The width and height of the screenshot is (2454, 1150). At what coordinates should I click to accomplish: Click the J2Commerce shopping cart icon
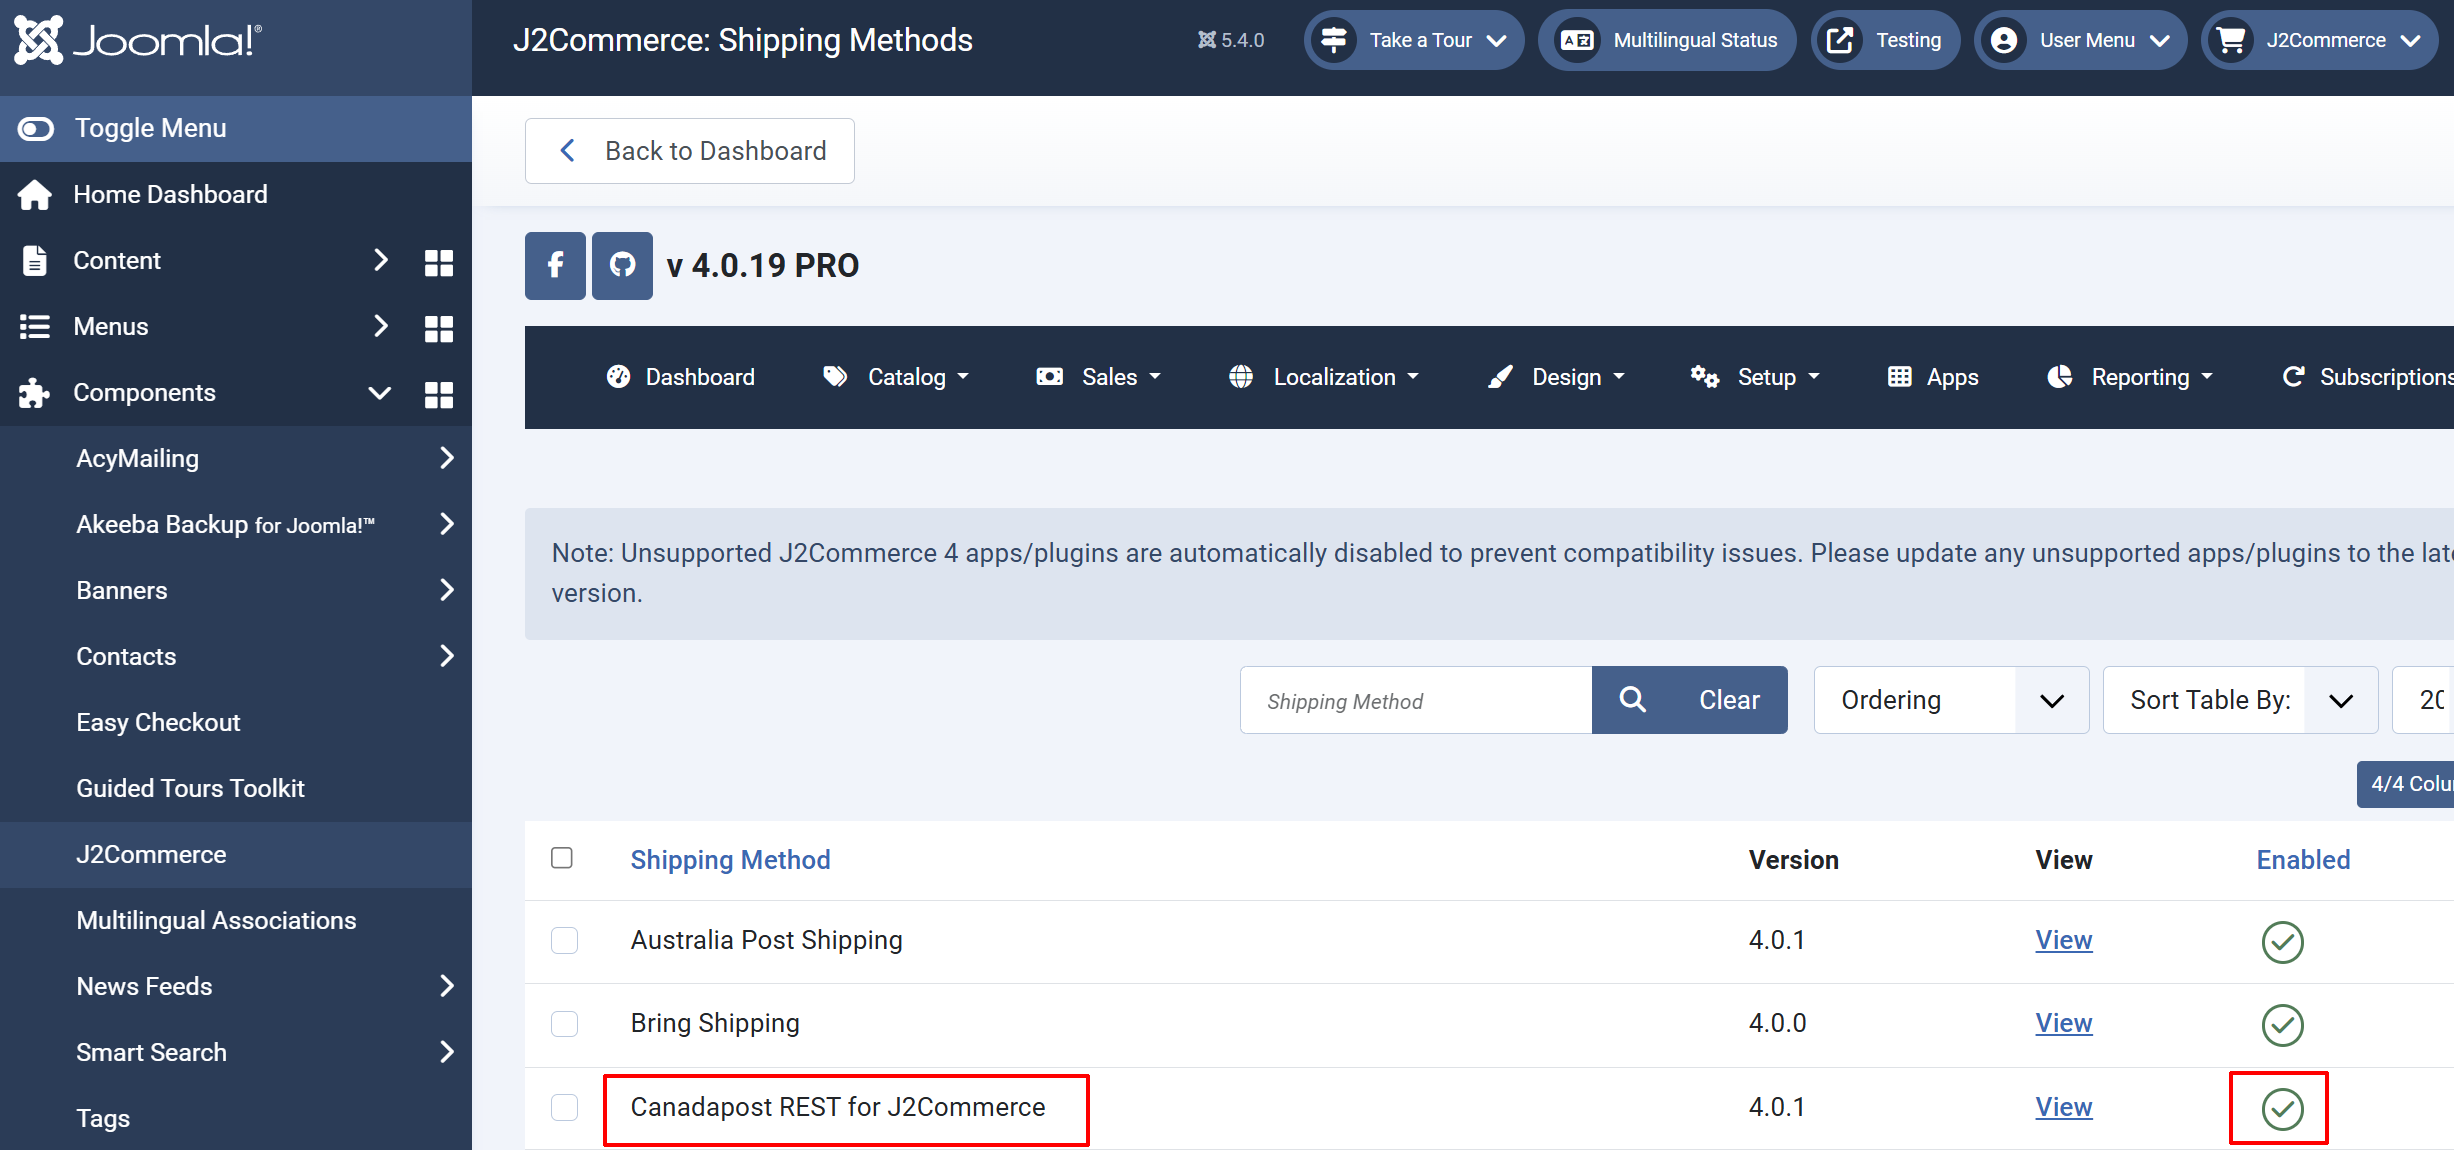pos(2231,40)
